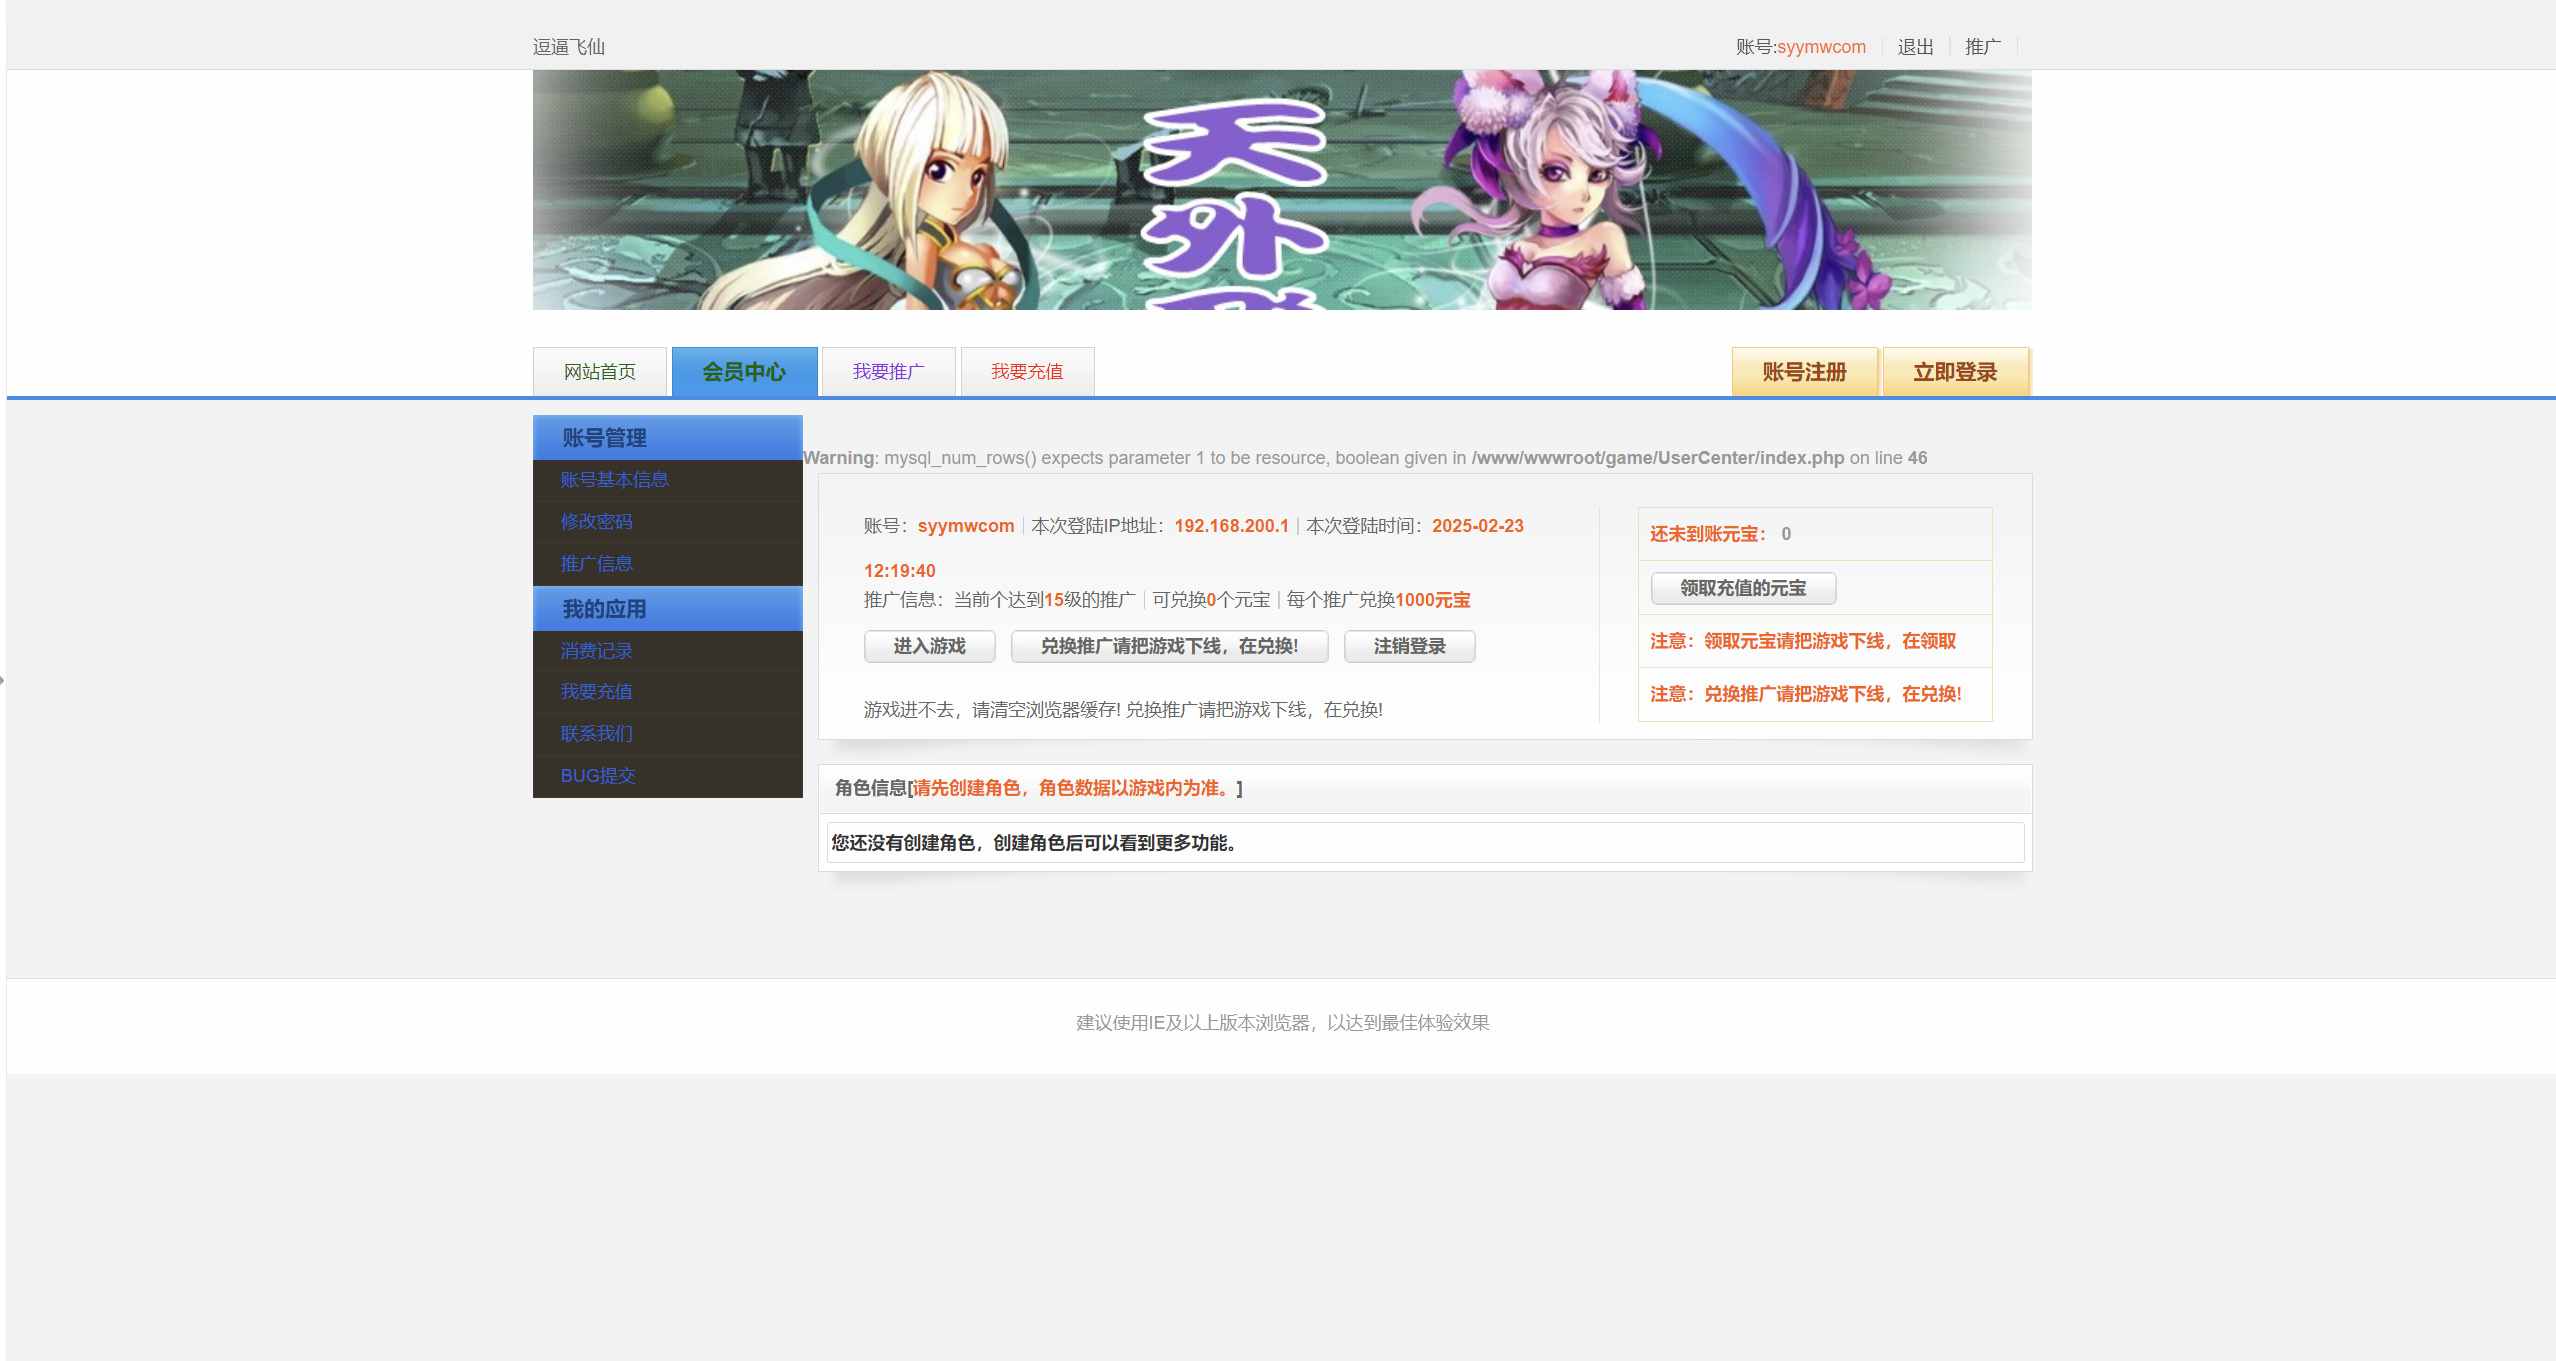Switch to the 会员中心 tab
Screen dimensions: 2556x1361
click(744, 372)
